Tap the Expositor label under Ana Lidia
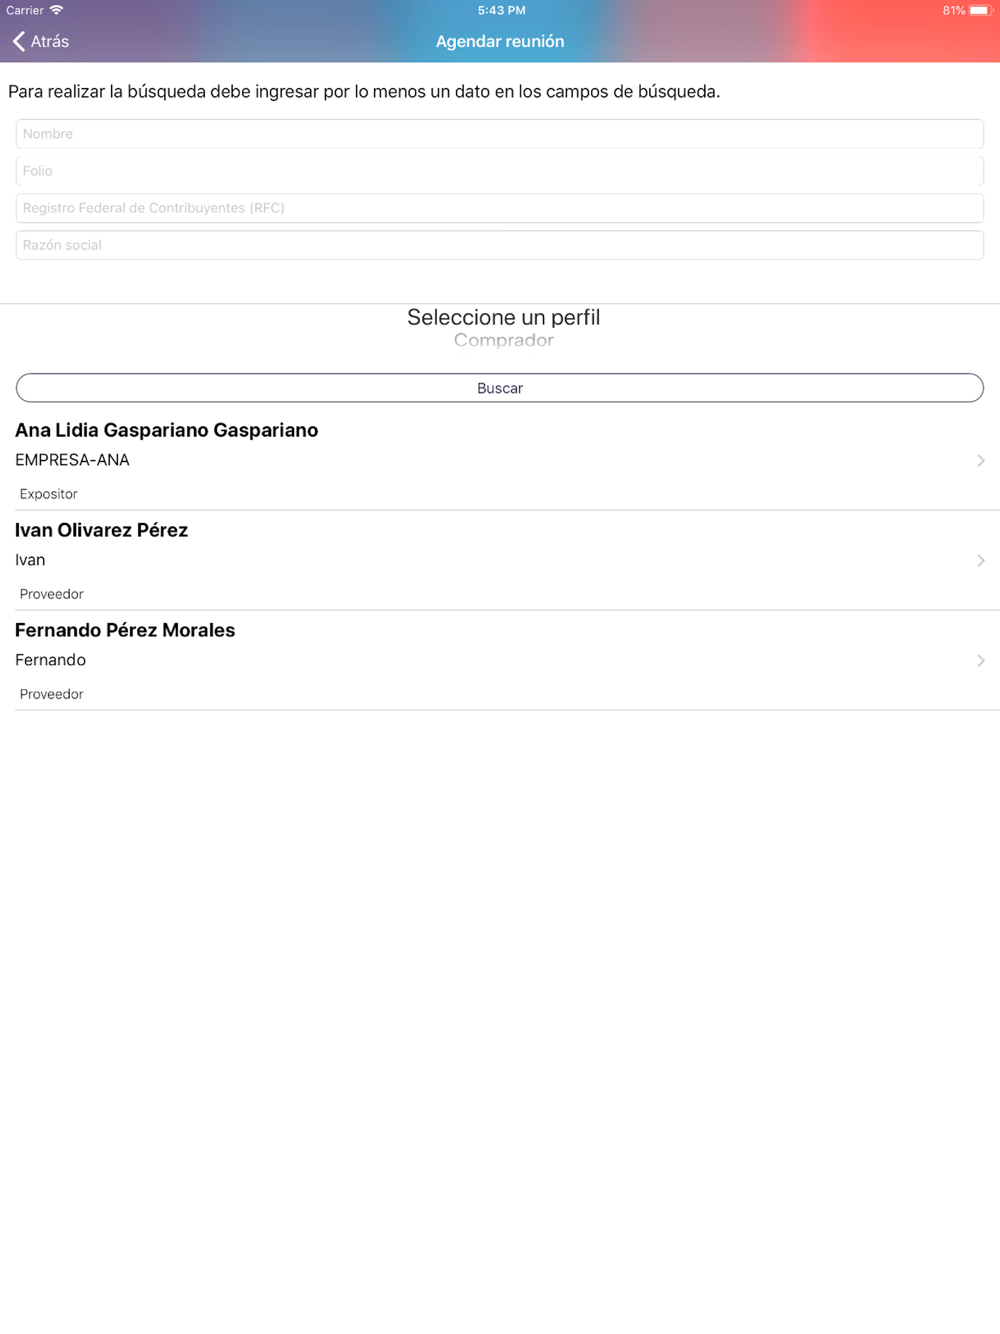This screenshot has width=1000, height=1334. pos(48,494)
